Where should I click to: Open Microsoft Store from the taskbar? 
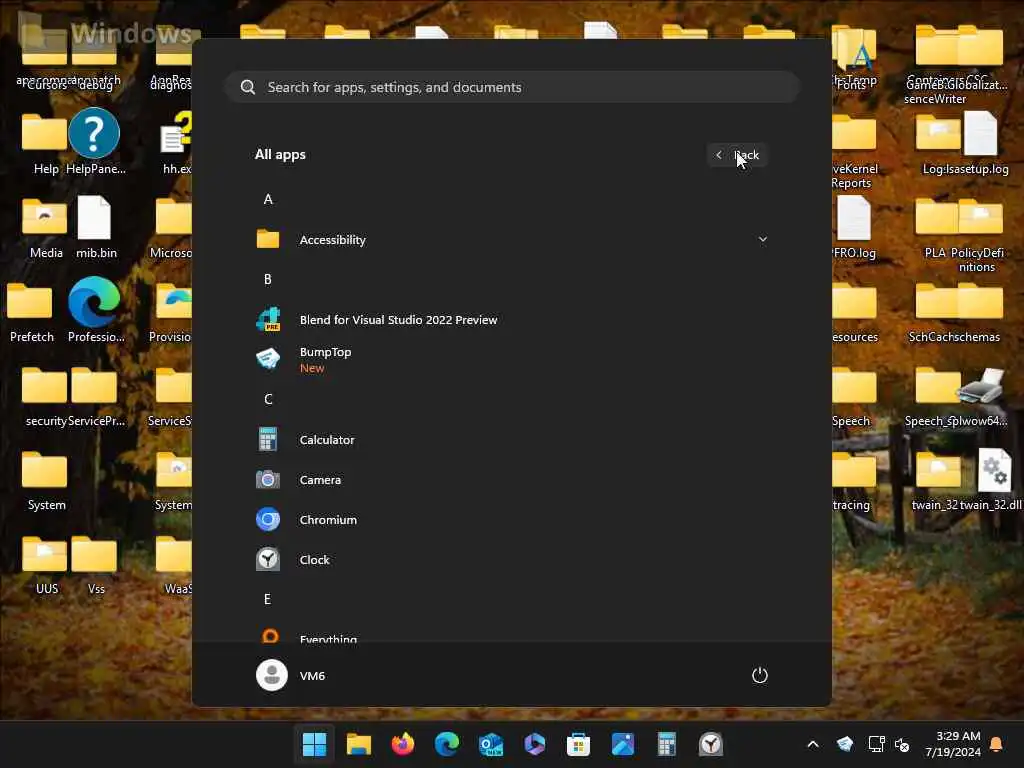[x=579, y=744]
